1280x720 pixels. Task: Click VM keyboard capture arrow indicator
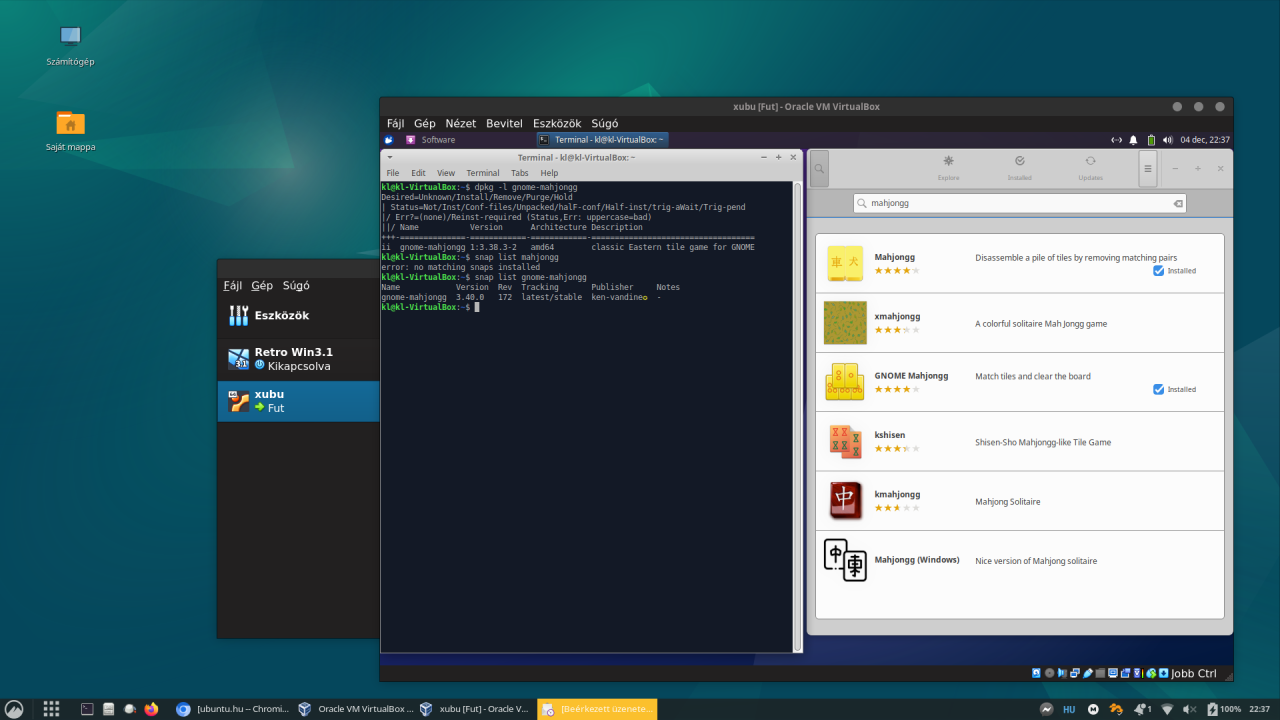(x=1163, y=673)
